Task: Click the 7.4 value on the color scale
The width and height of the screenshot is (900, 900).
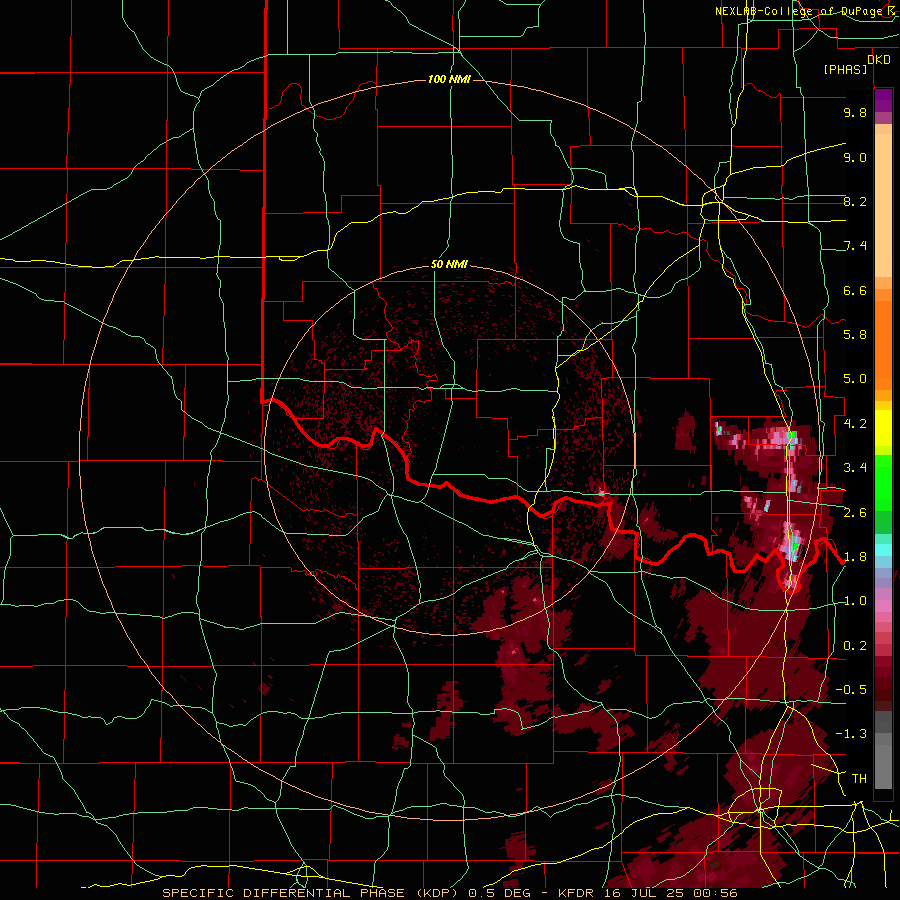Action: 855,246
